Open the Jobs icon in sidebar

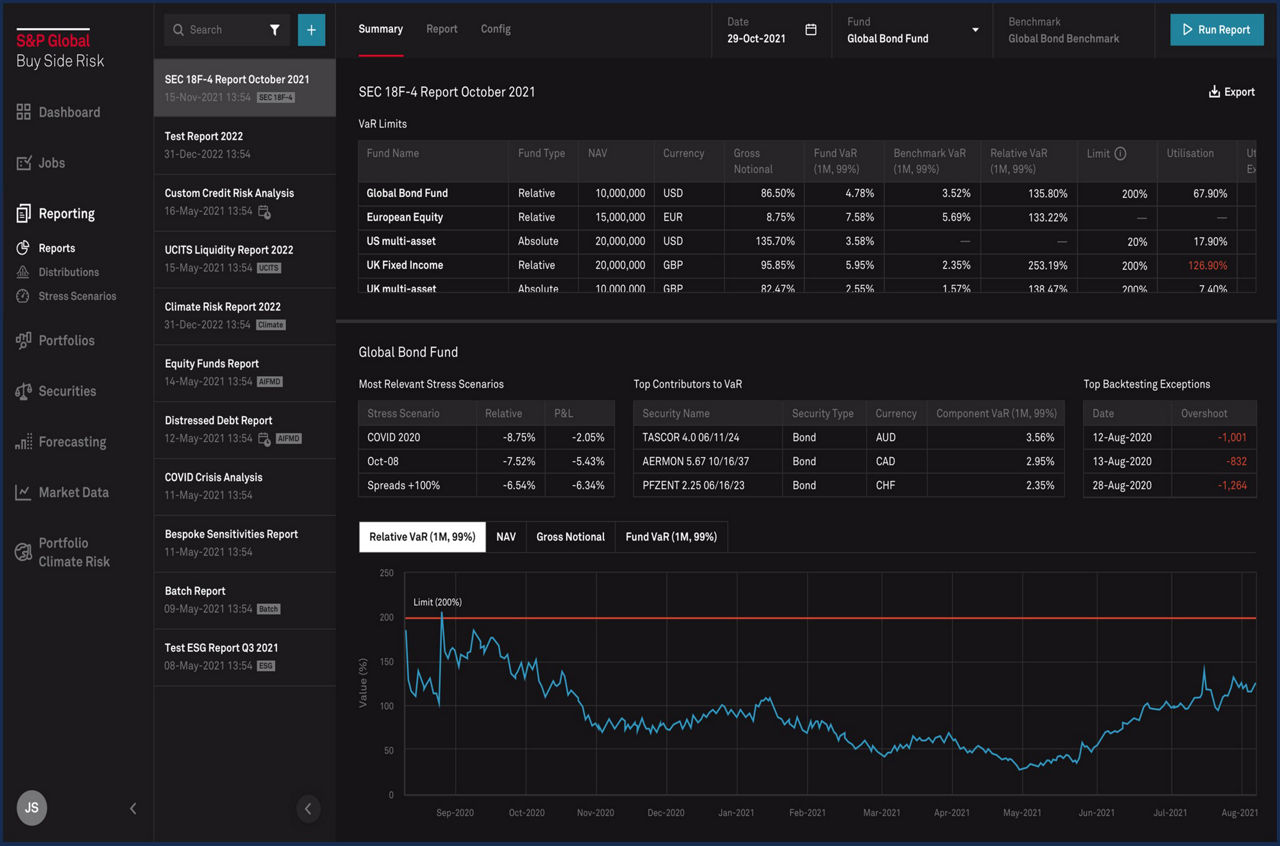point(23,162)
